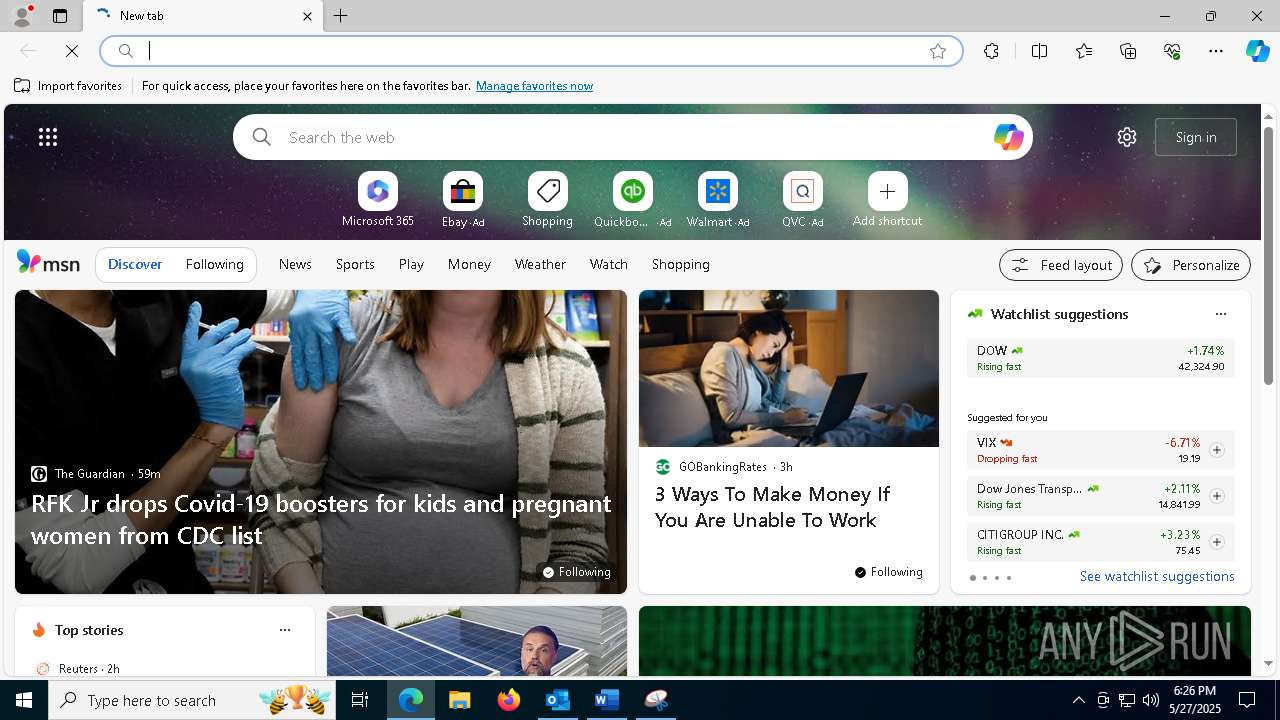The image size is (1280, 720).
Task: Open page settings gear
Action: point(1127,137)
